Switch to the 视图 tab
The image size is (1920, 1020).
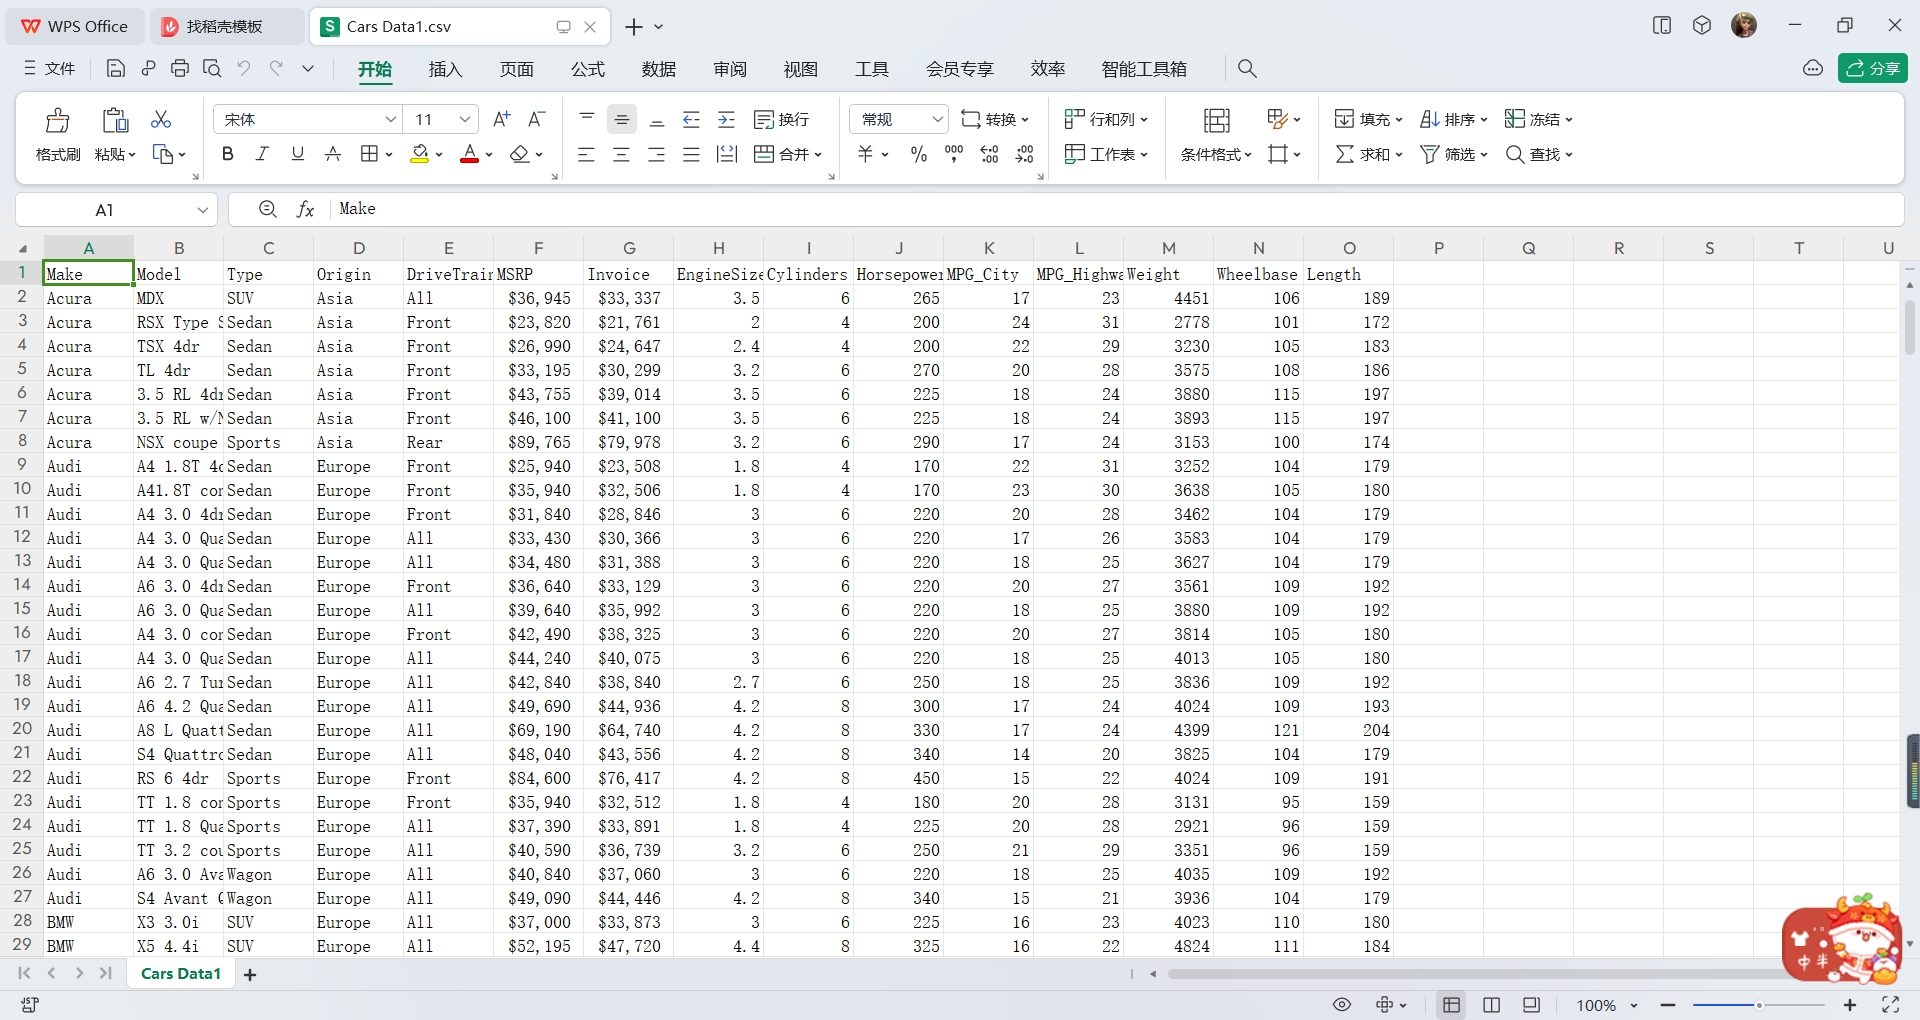801,69
